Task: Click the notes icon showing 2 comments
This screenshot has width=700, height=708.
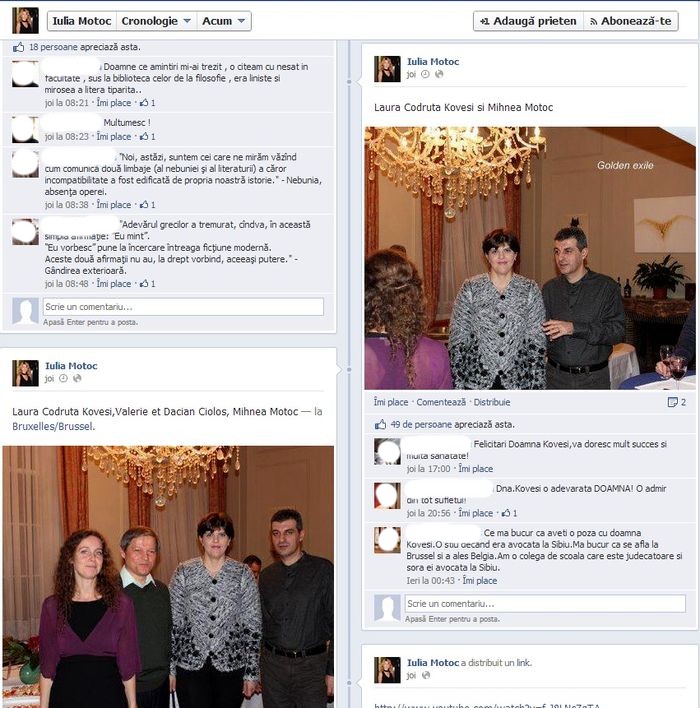Action: pyautogui.click(x=672, y=402)
